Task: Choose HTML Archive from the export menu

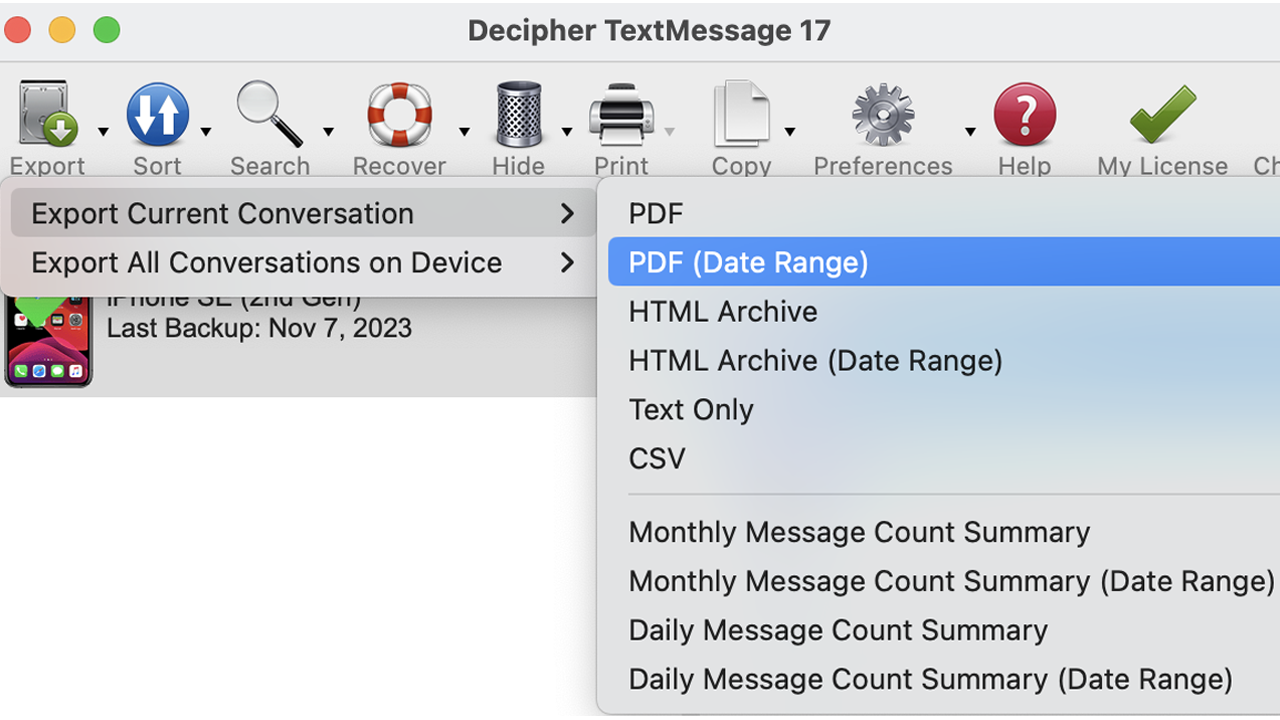Action: tap(723, 312)
